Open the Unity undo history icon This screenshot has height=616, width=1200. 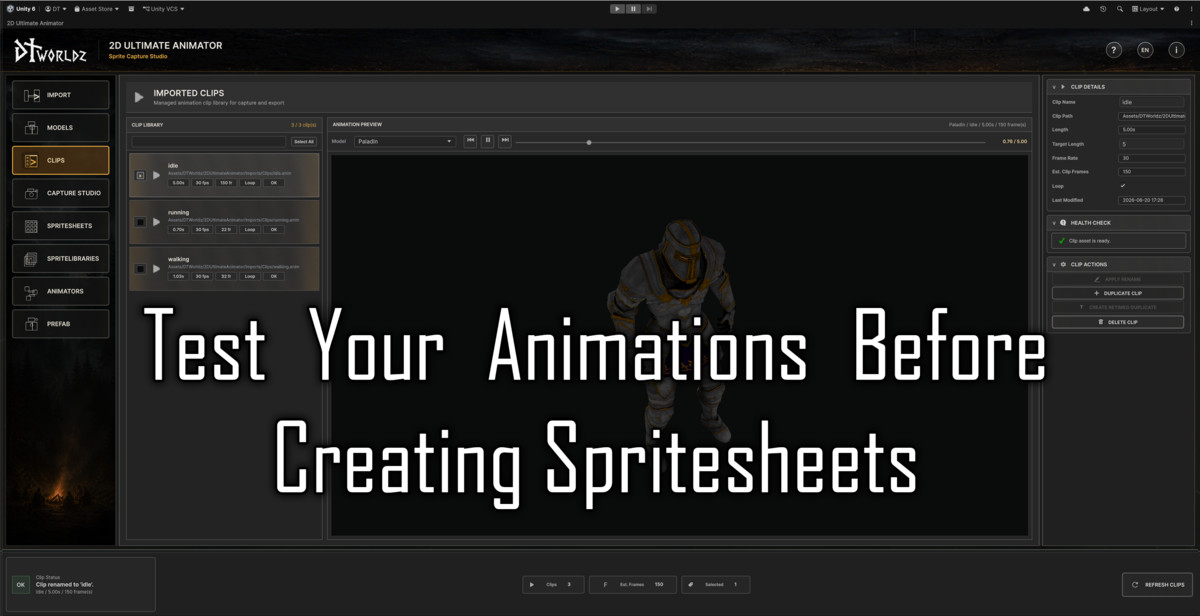(x=1103, y=9)
